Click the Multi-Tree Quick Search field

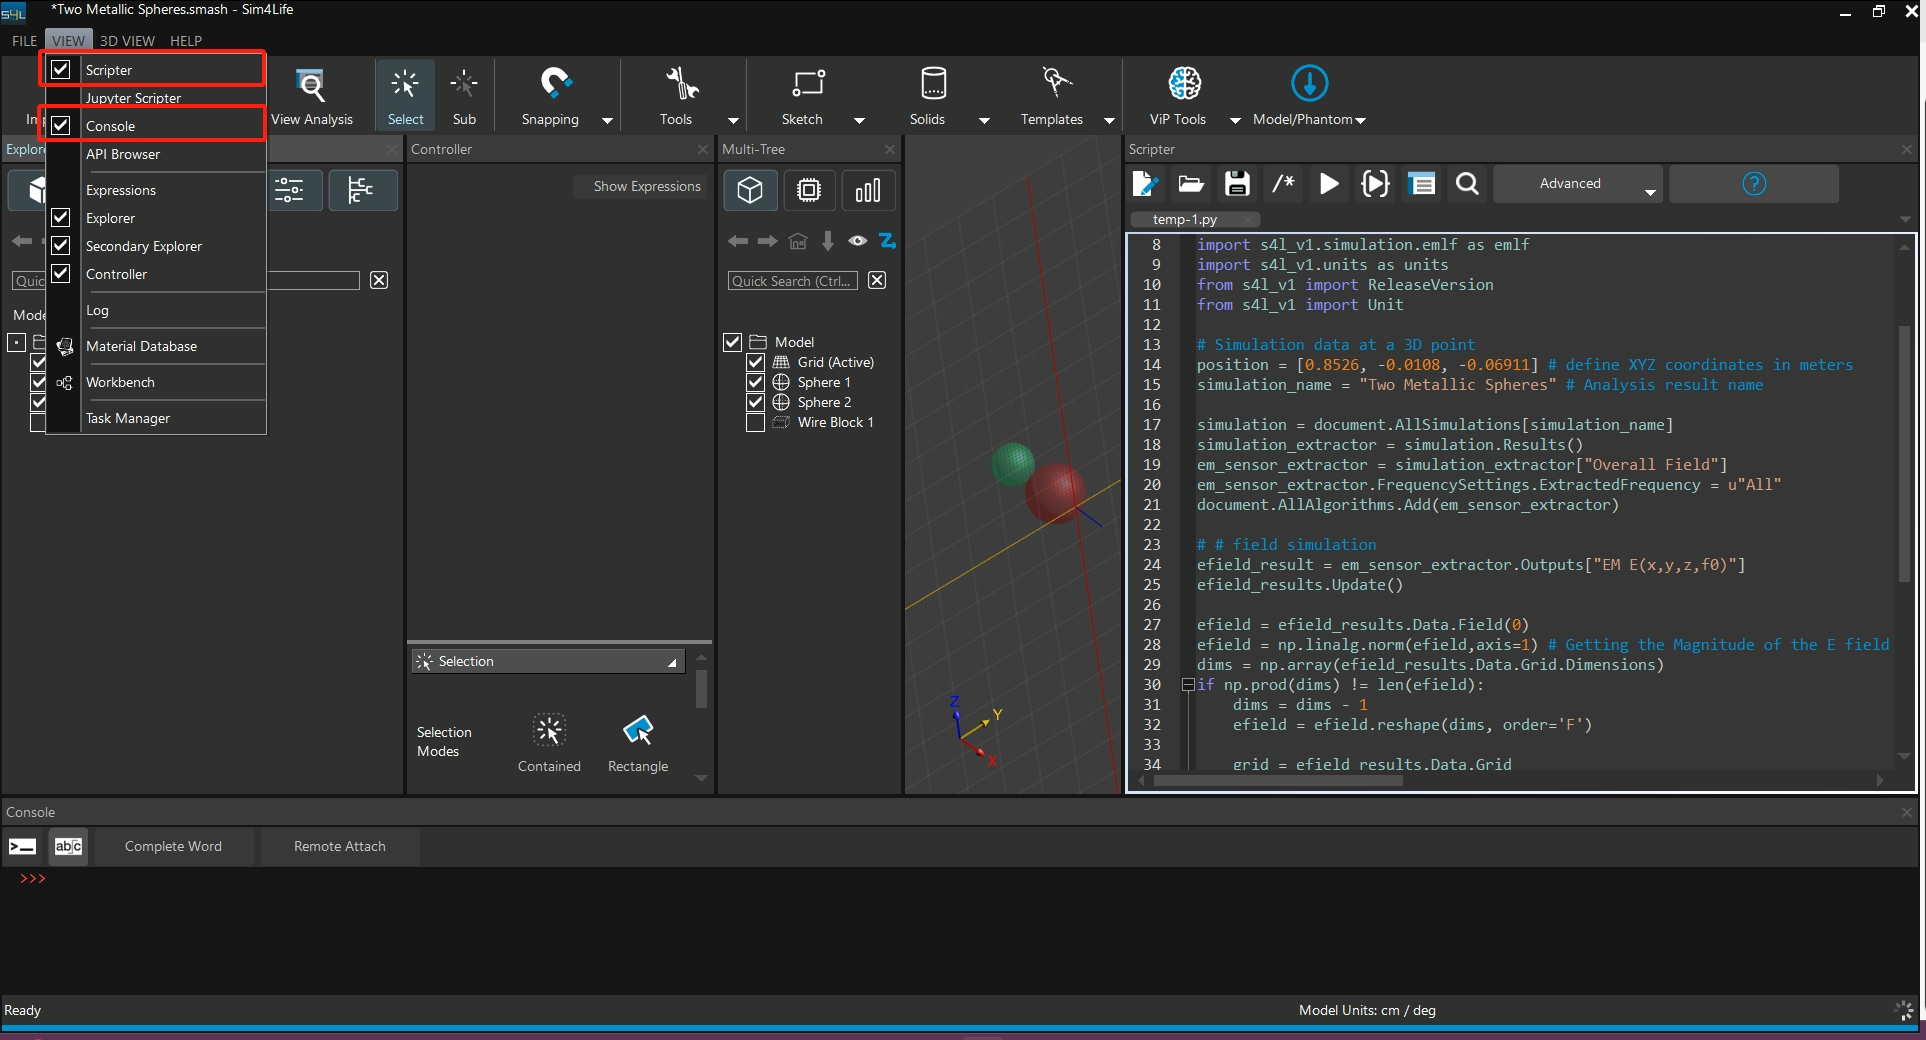pos(792,281)
